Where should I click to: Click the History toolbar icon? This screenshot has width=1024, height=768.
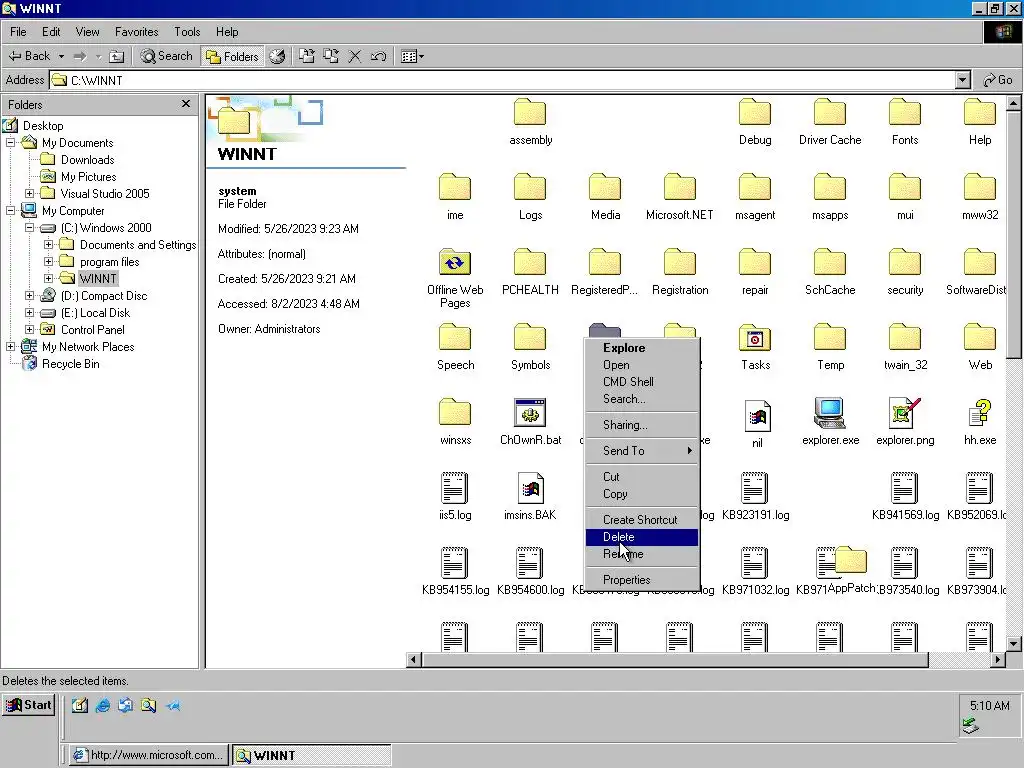tap(277, 56)
